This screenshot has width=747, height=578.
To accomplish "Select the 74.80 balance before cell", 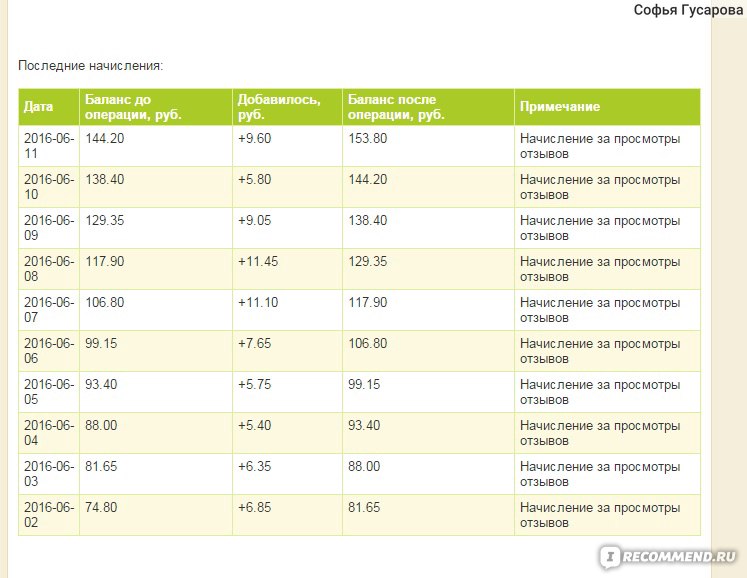I will (x=156, y=515).
